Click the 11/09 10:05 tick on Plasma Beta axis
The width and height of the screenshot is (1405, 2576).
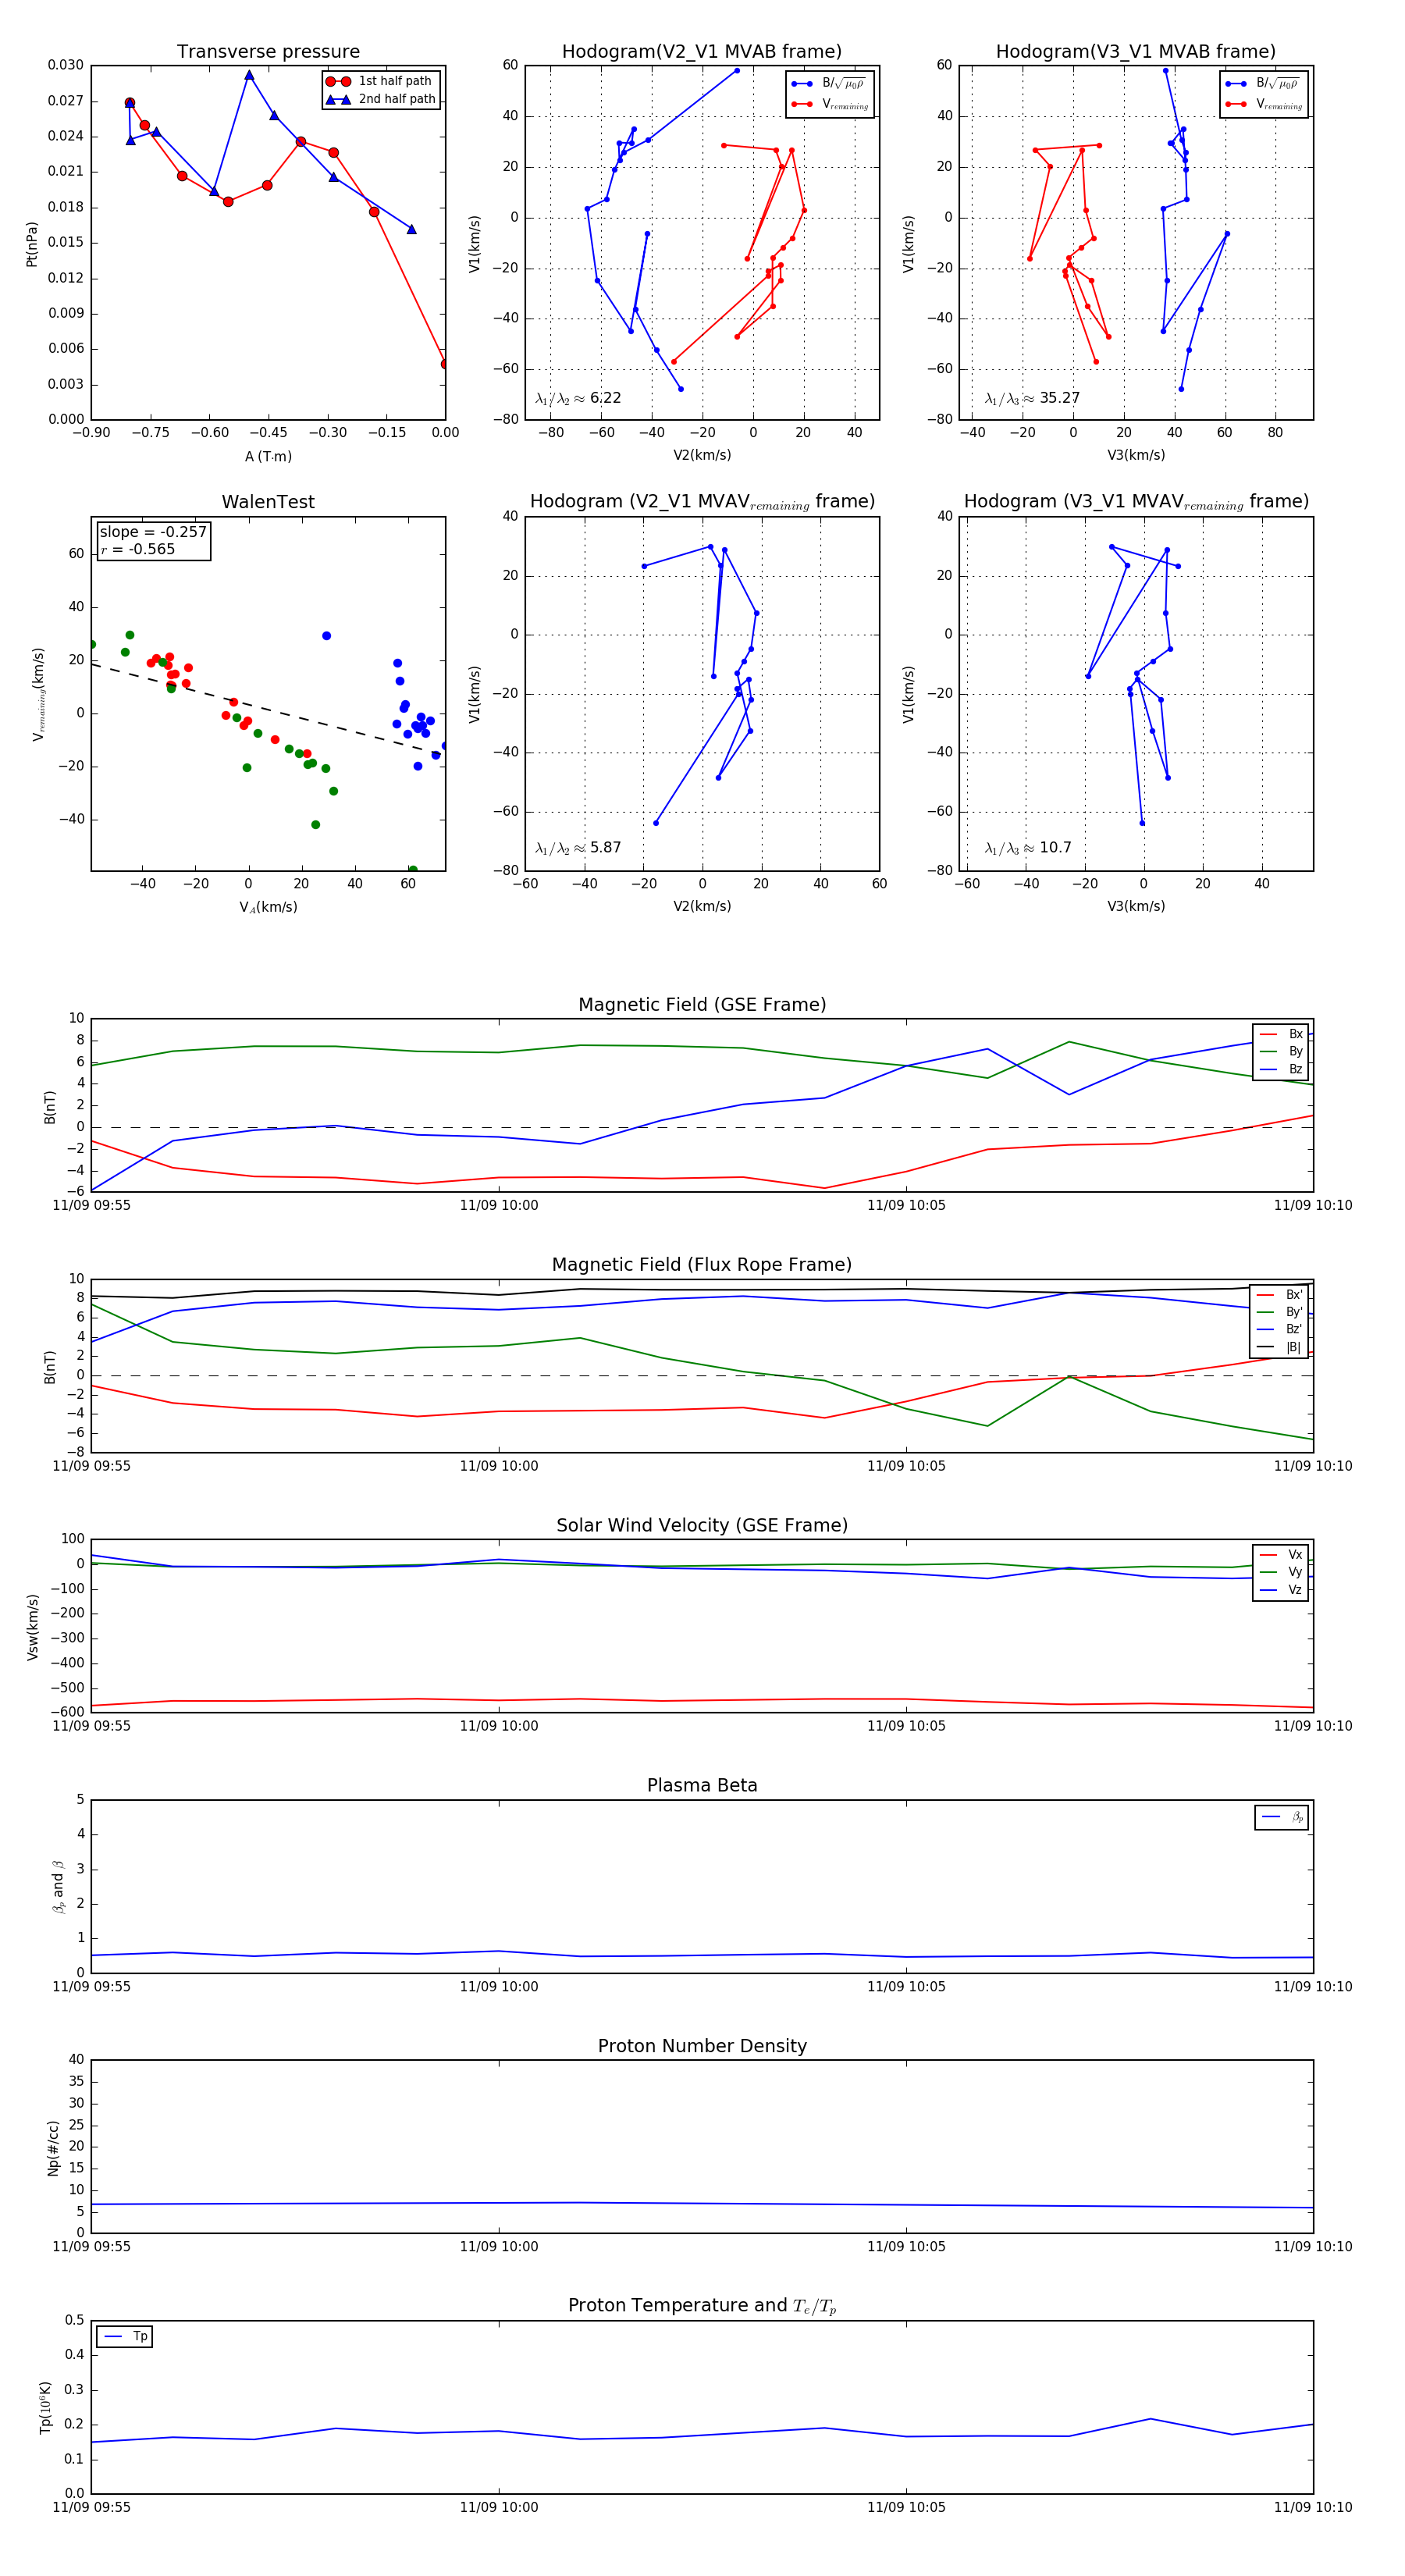tap(906, 1987)
